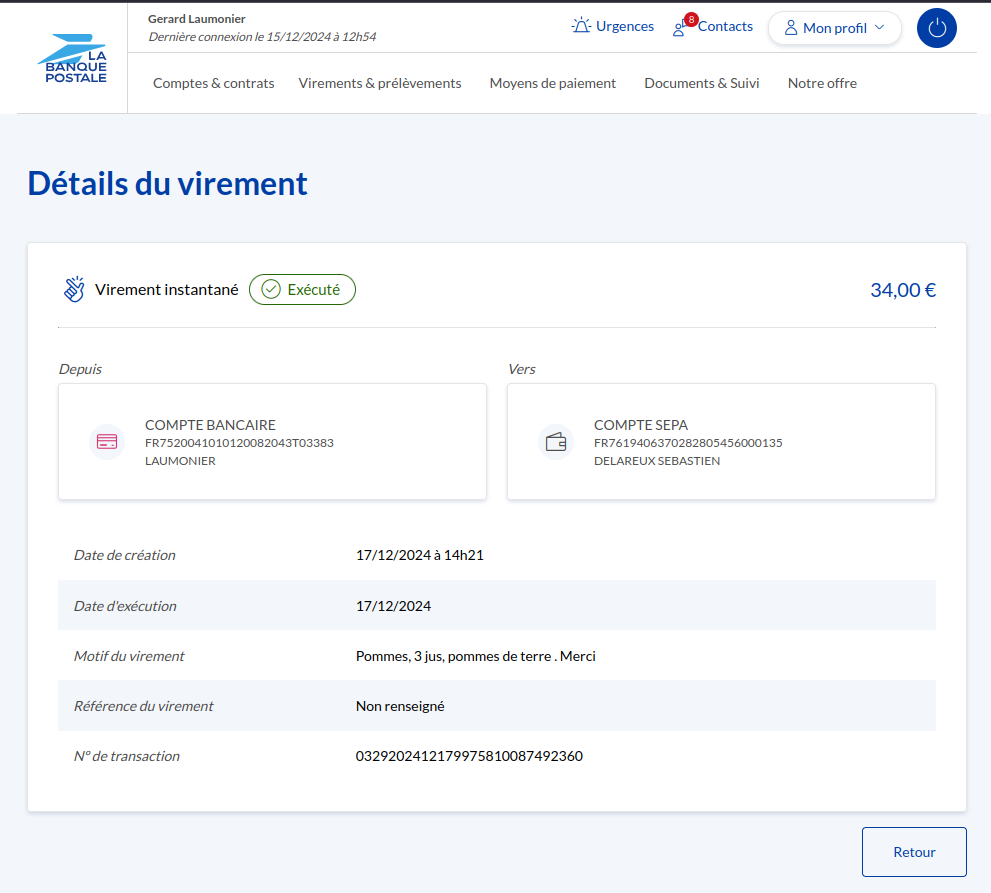
Task: Click the La Banque Postale logo
Action: click(x=72, y=60)
